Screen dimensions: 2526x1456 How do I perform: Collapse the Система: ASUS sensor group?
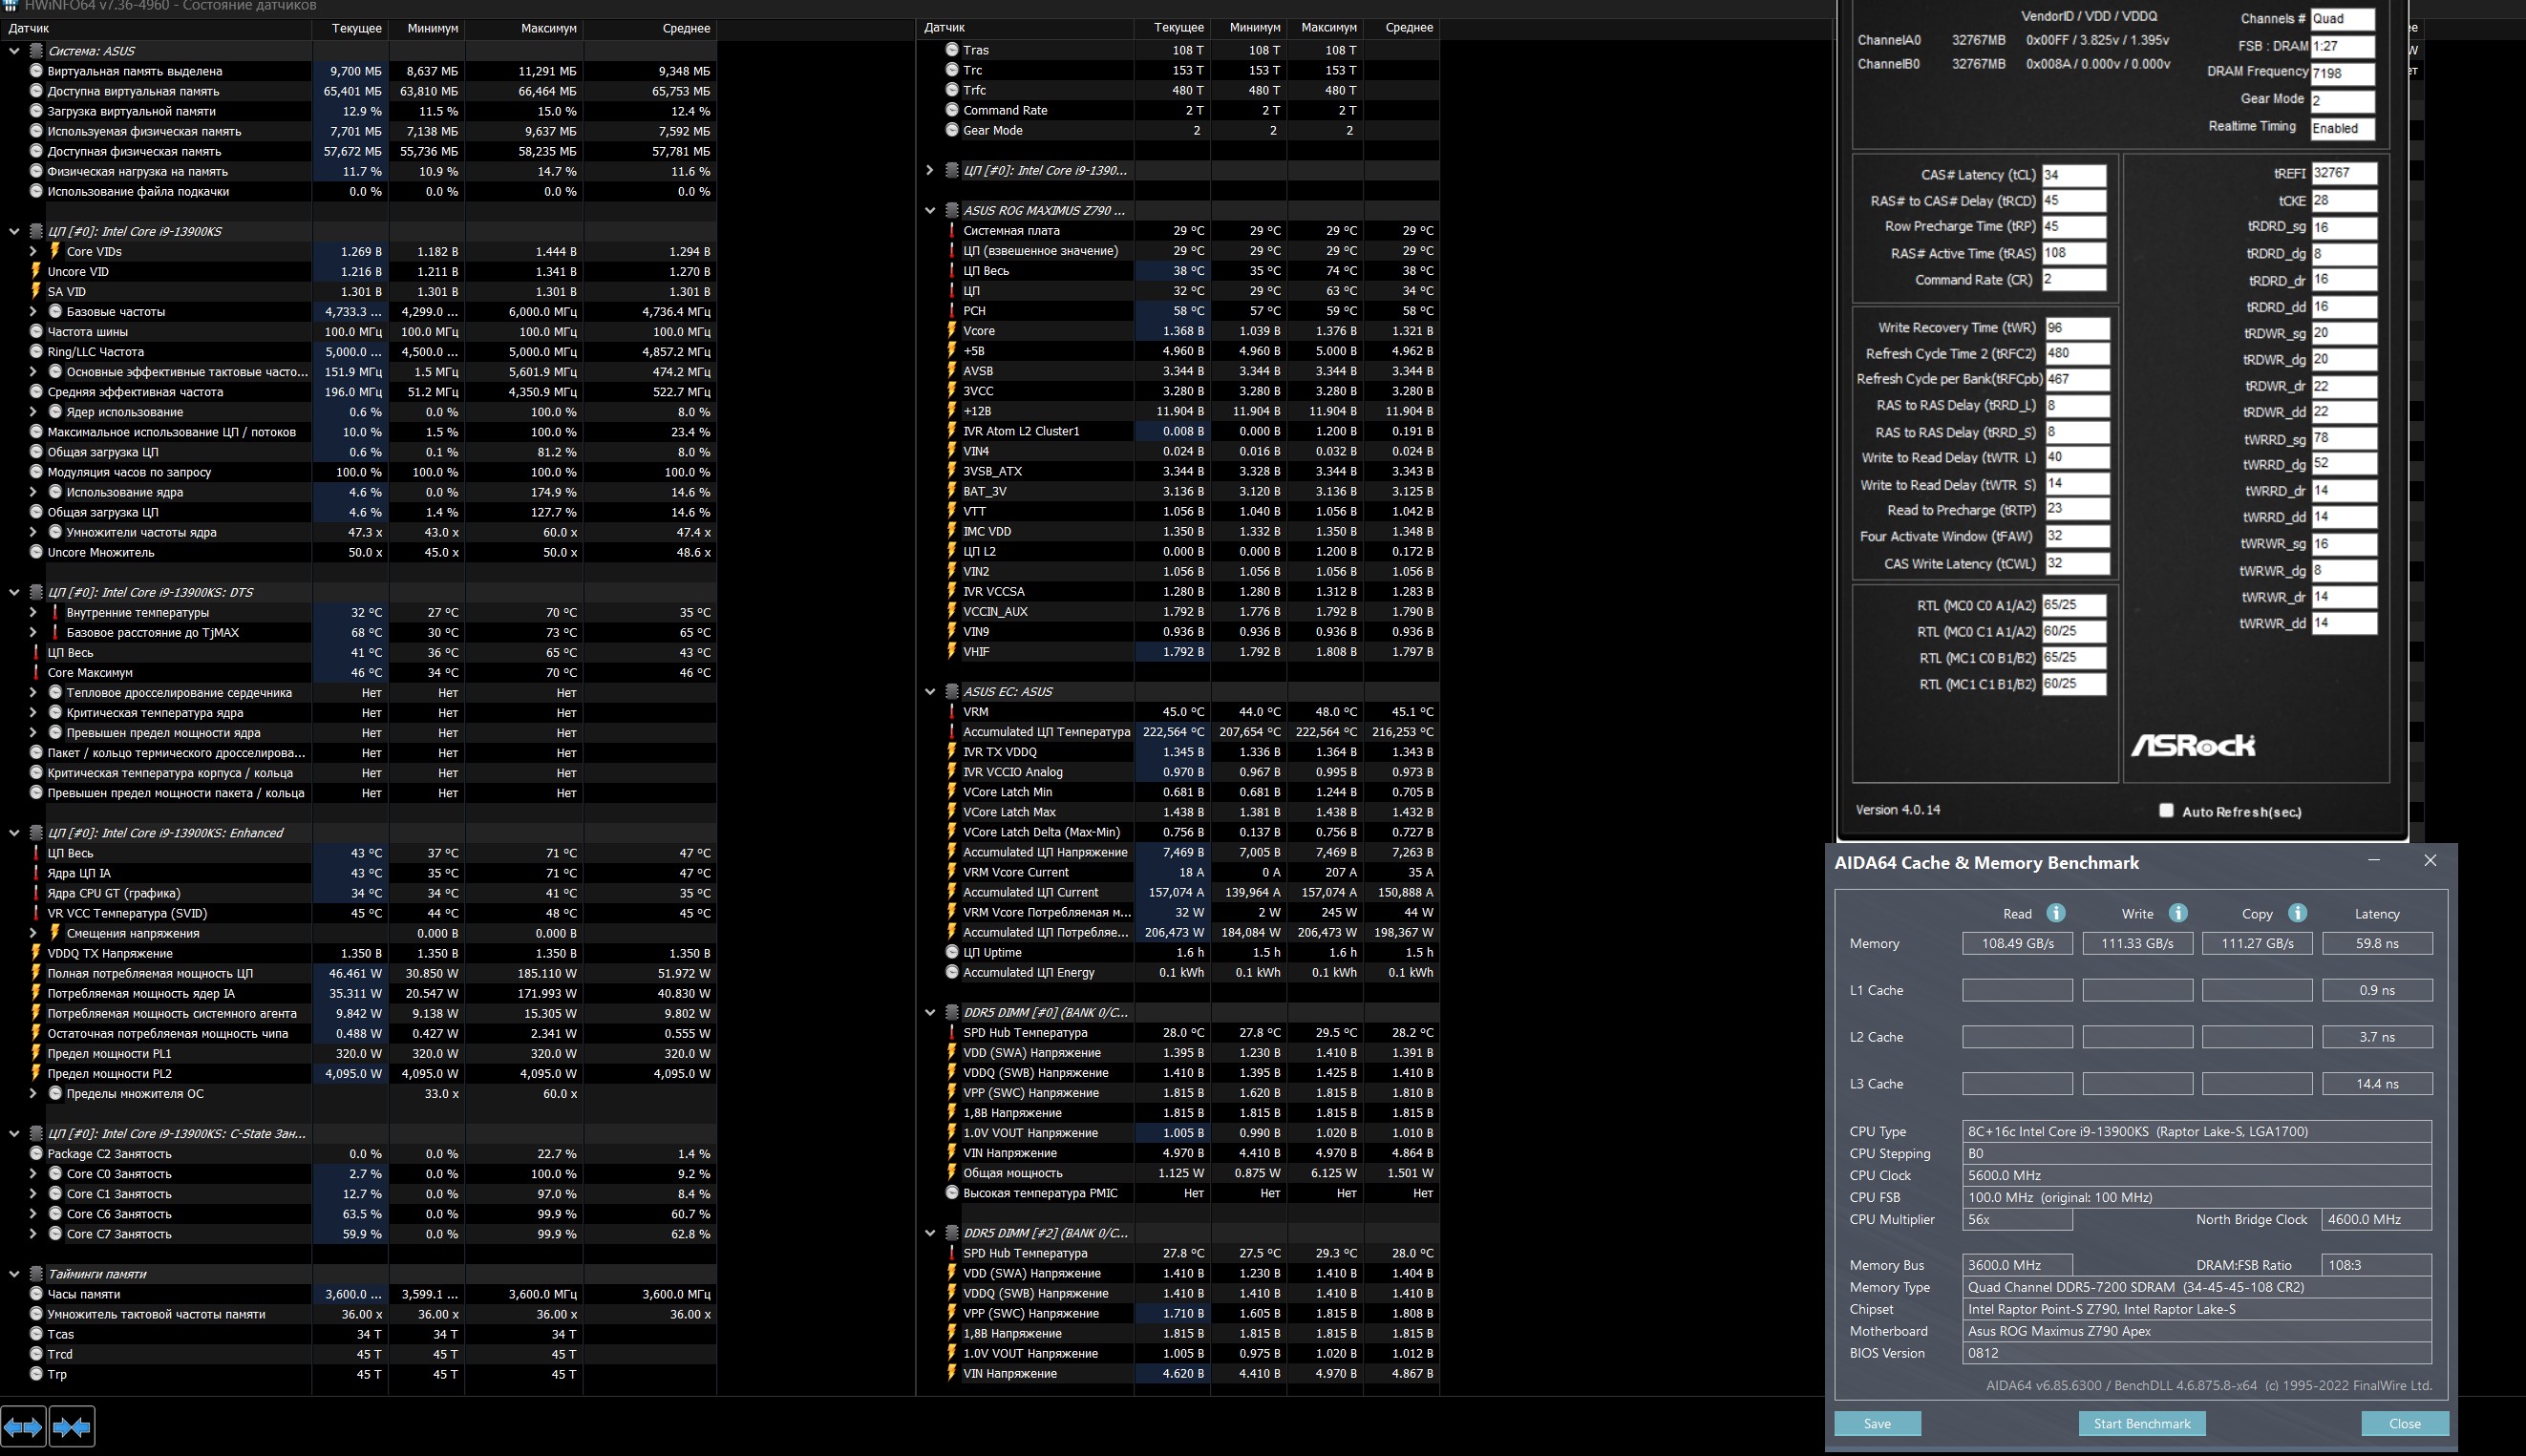click(14, 51)
